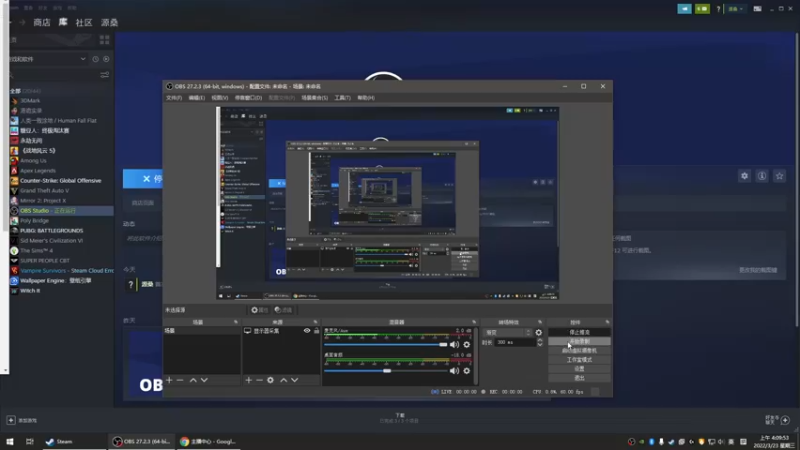Open the transition type dropdown
800x450 pixels.
507,332
